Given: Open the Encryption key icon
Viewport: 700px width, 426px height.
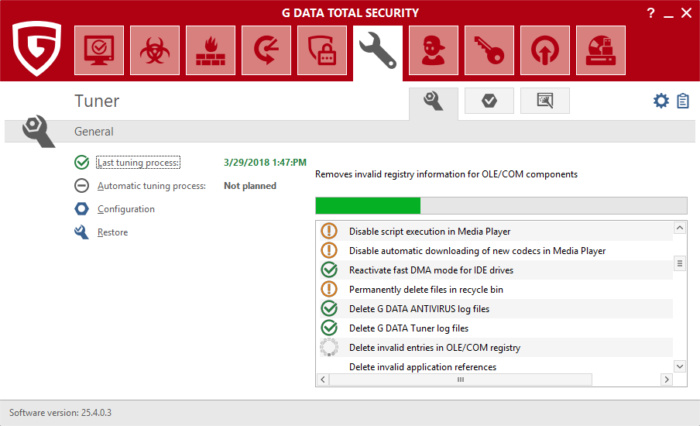Looking at the screenshot, I should coord(488,50).
